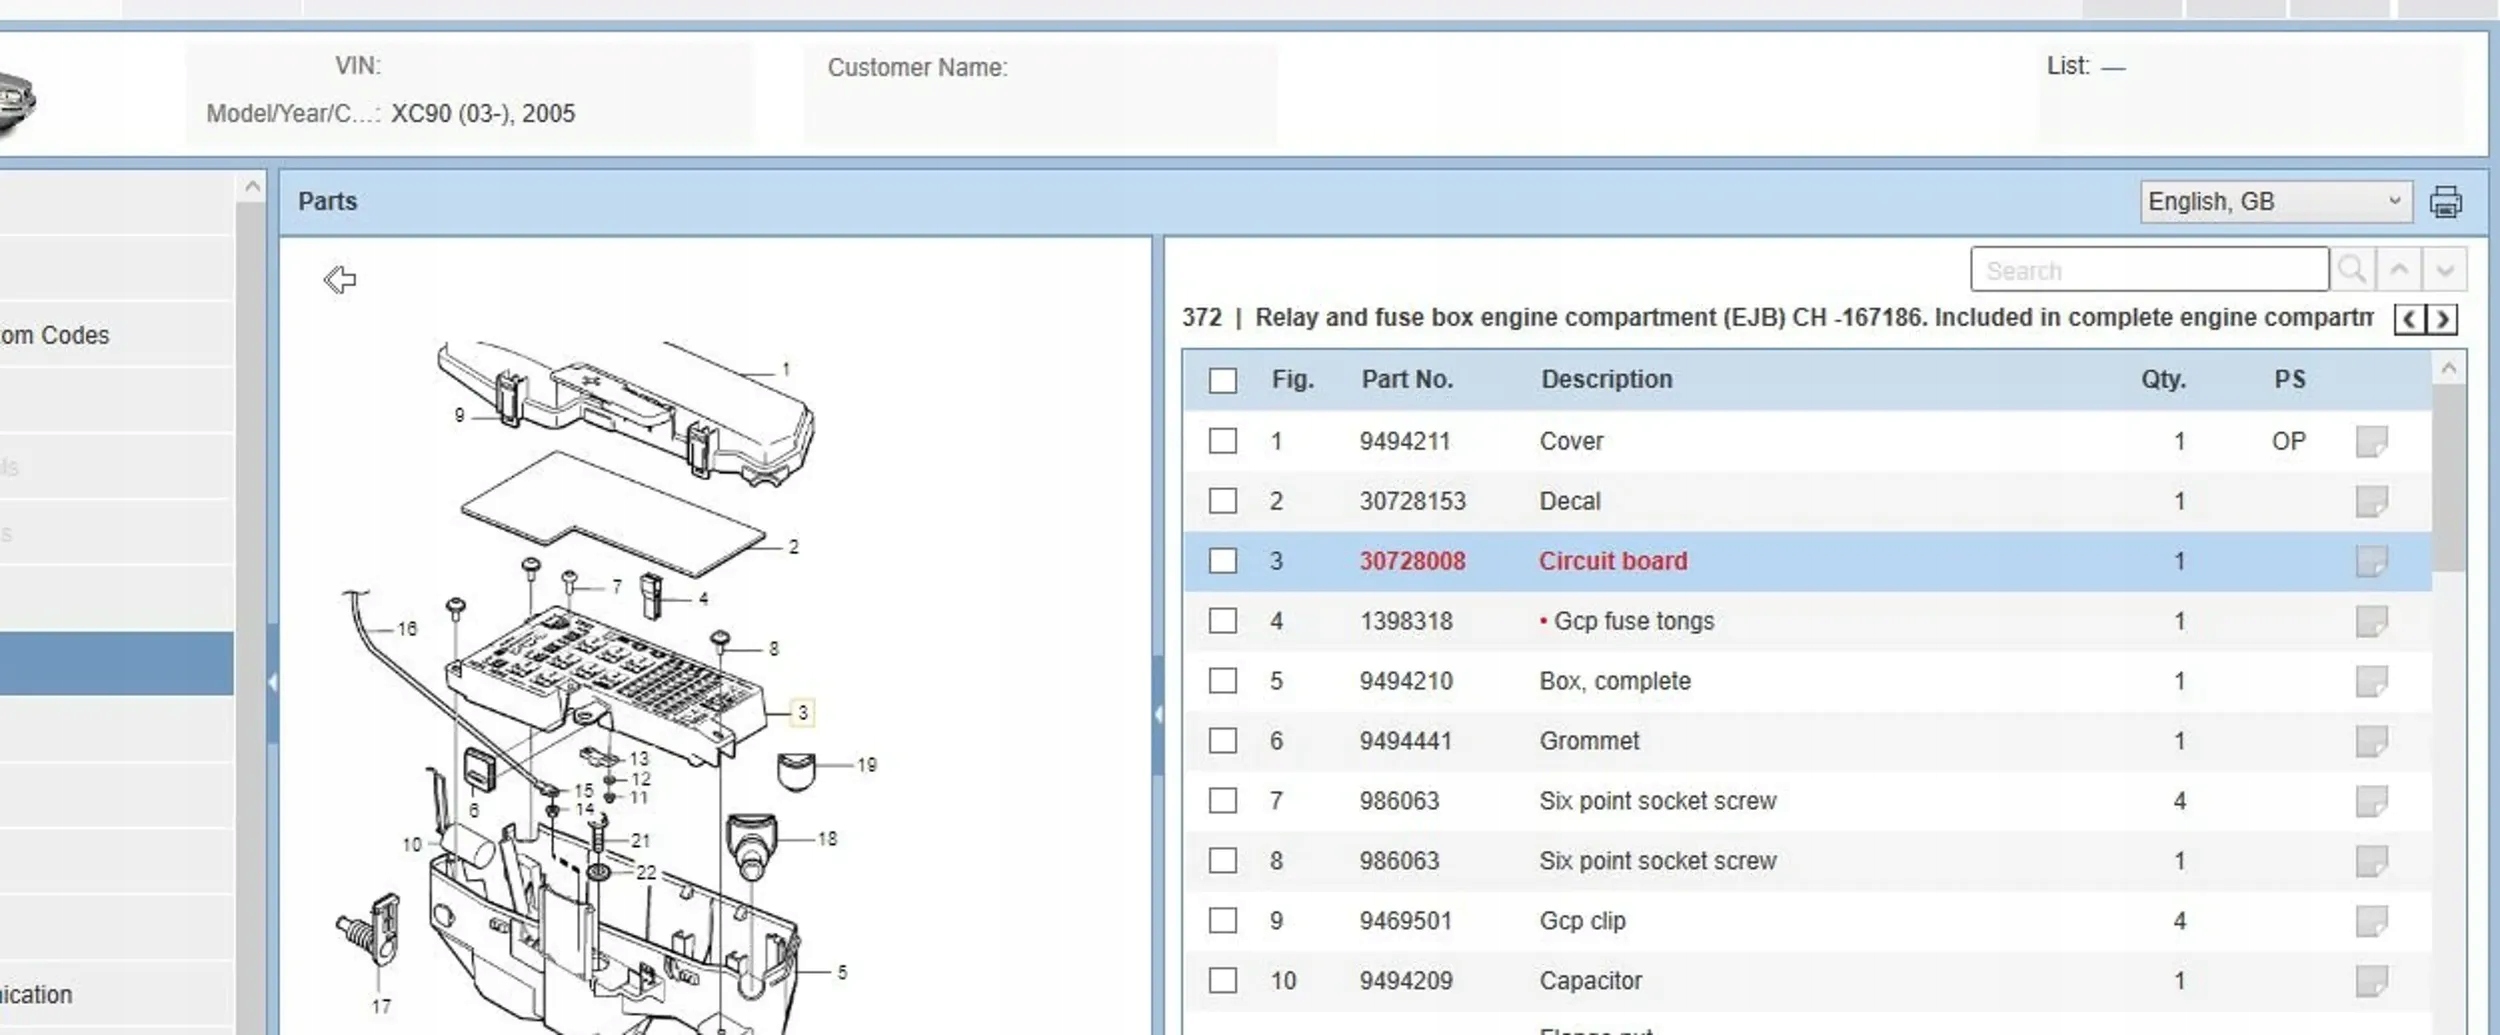Jump to next search result arrow
Image resolution: width=2500 pixels, height=1035 pixels.
point(2445,270)
